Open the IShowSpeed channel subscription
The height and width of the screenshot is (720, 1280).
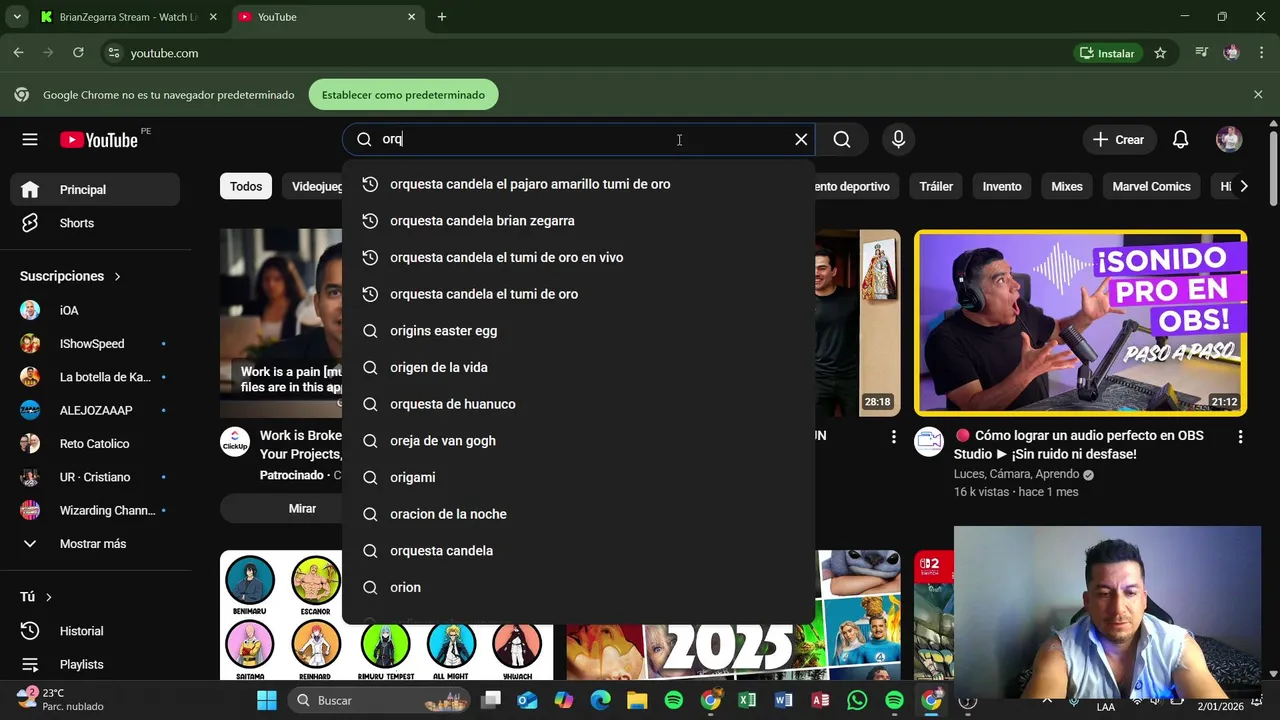95,344
